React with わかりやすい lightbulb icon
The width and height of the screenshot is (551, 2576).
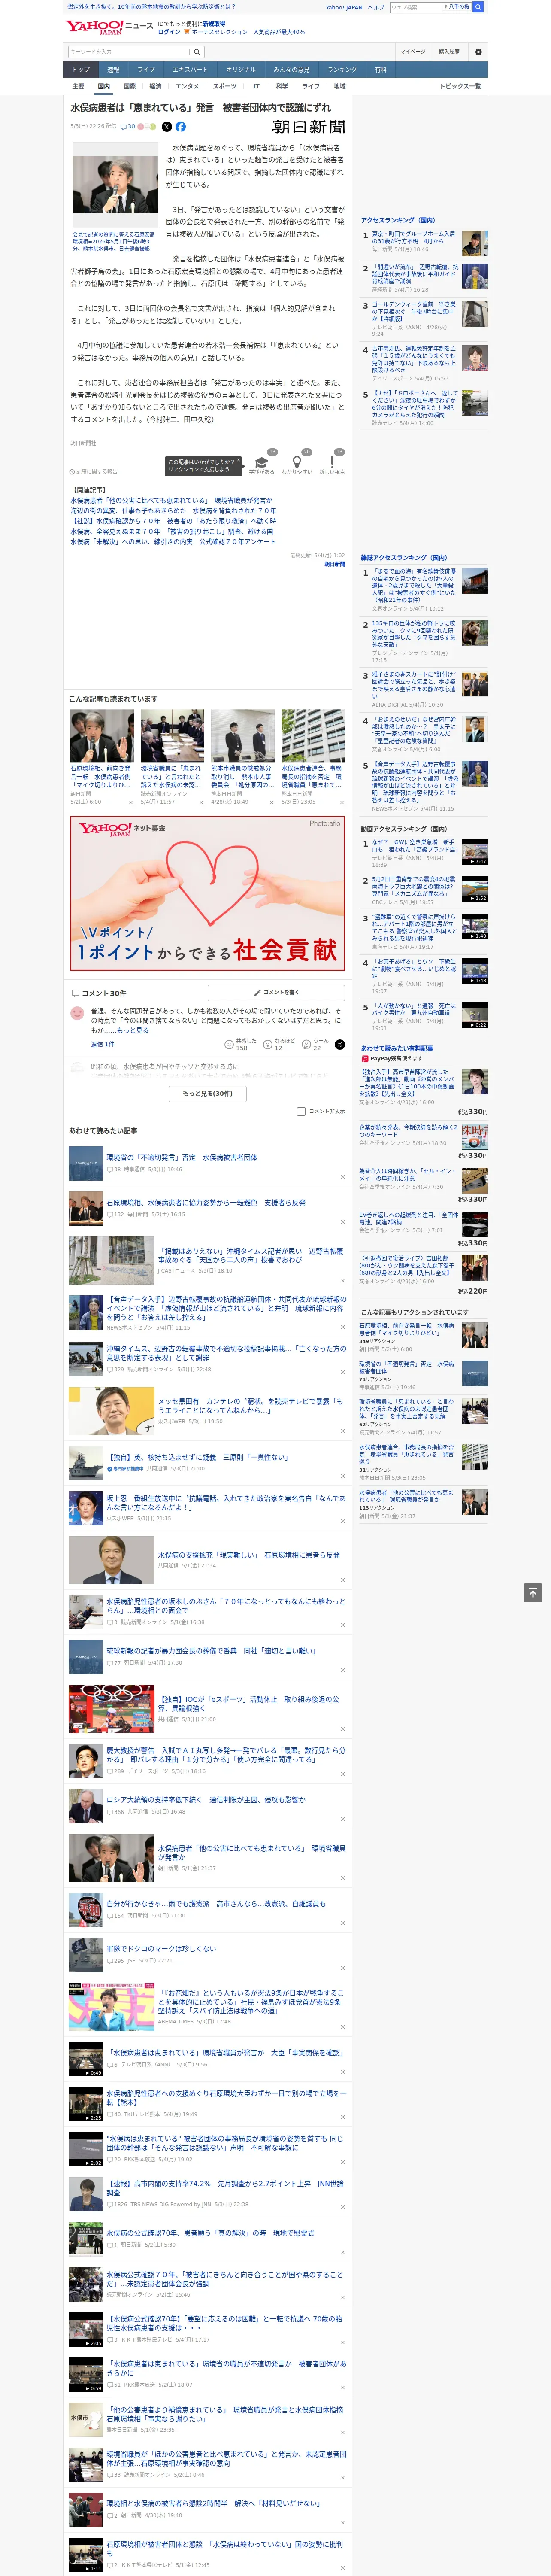click(x=297, y=463)
